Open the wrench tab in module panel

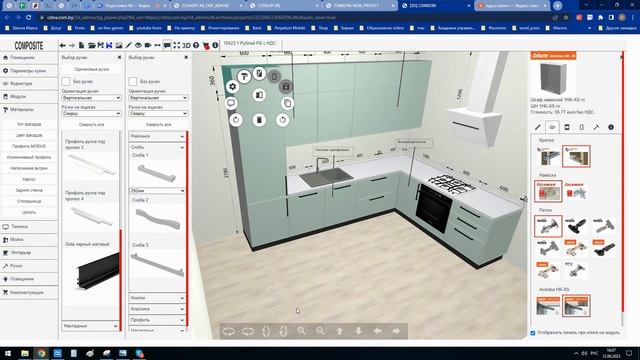click(x=596, y=127)
